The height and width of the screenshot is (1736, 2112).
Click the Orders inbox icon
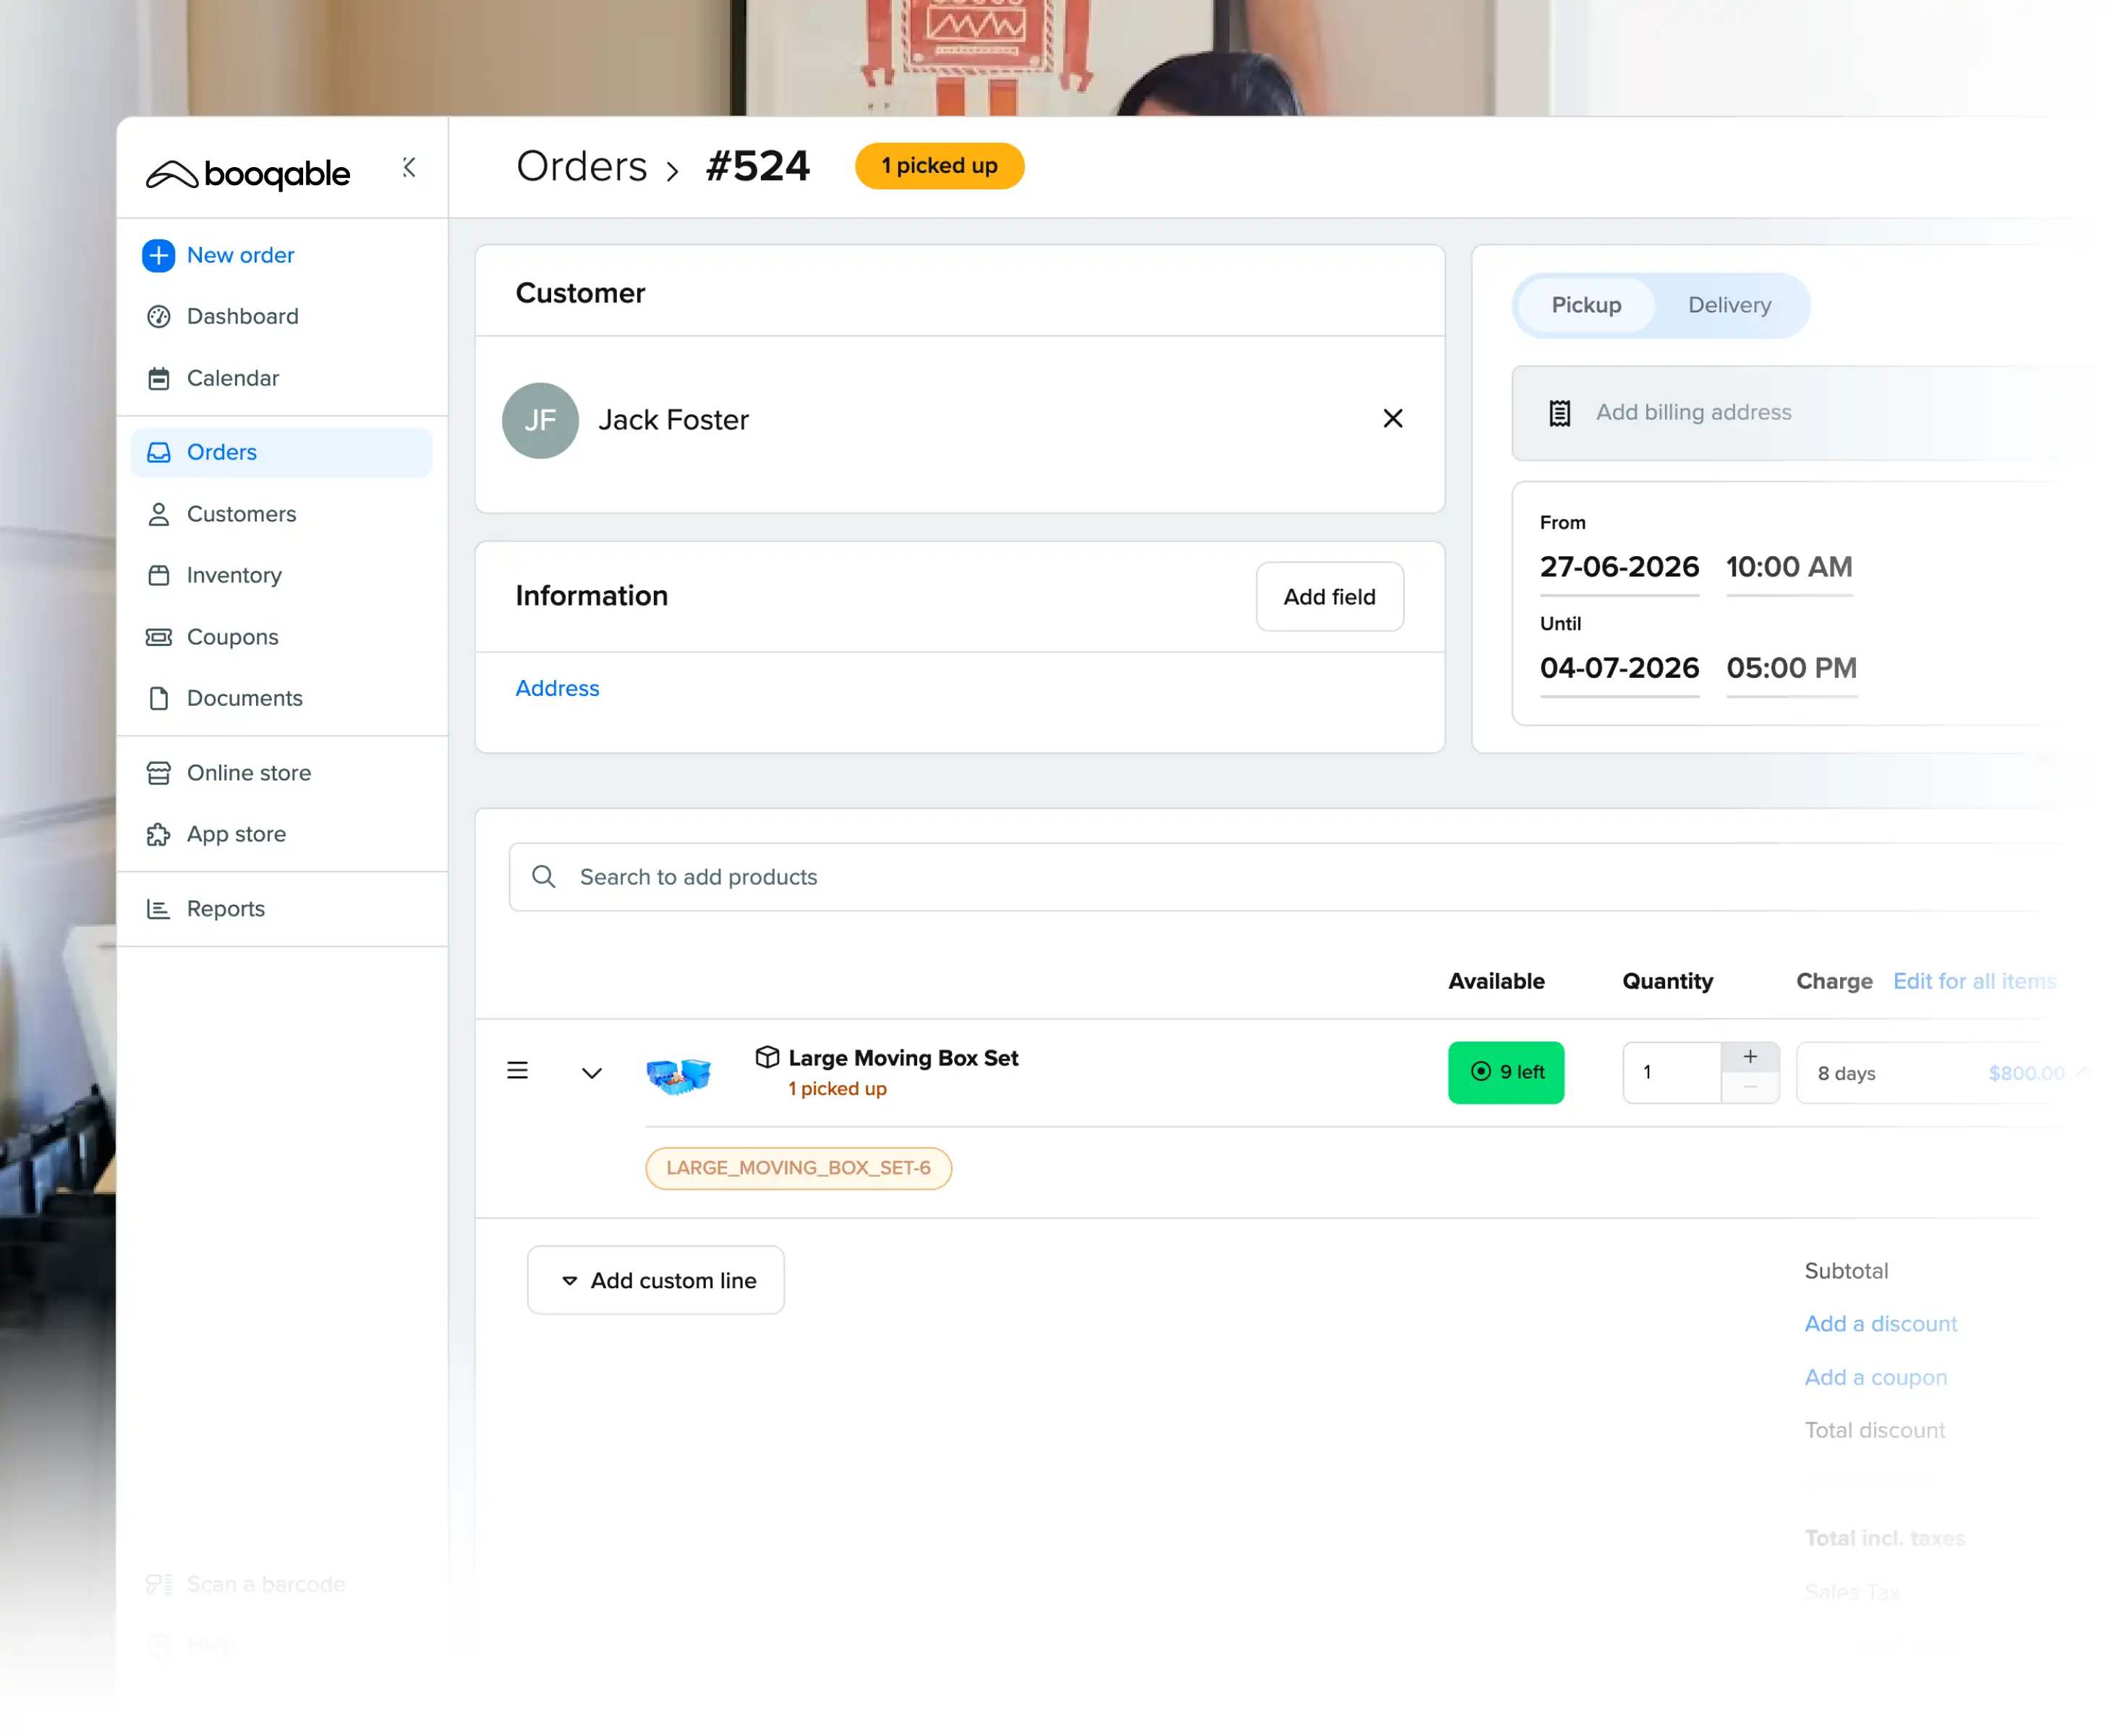coord(158,453)
